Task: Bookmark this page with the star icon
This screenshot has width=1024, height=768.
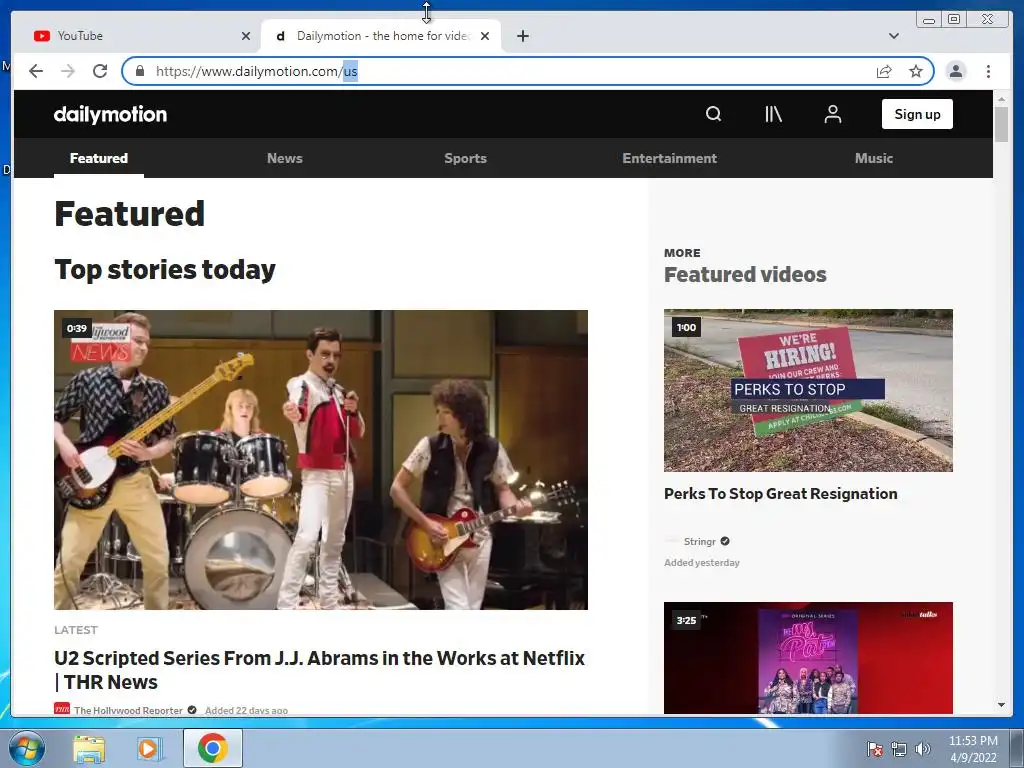Action: point(916,71)
